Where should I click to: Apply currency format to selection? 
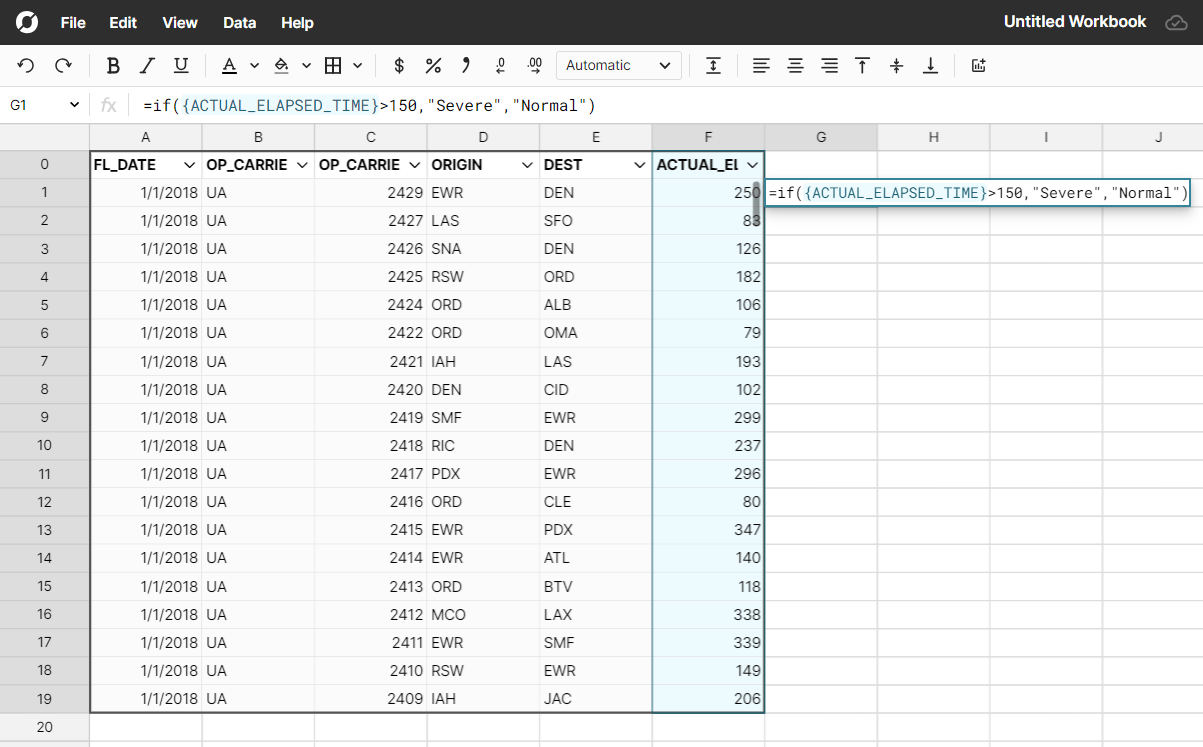[398, 65]
